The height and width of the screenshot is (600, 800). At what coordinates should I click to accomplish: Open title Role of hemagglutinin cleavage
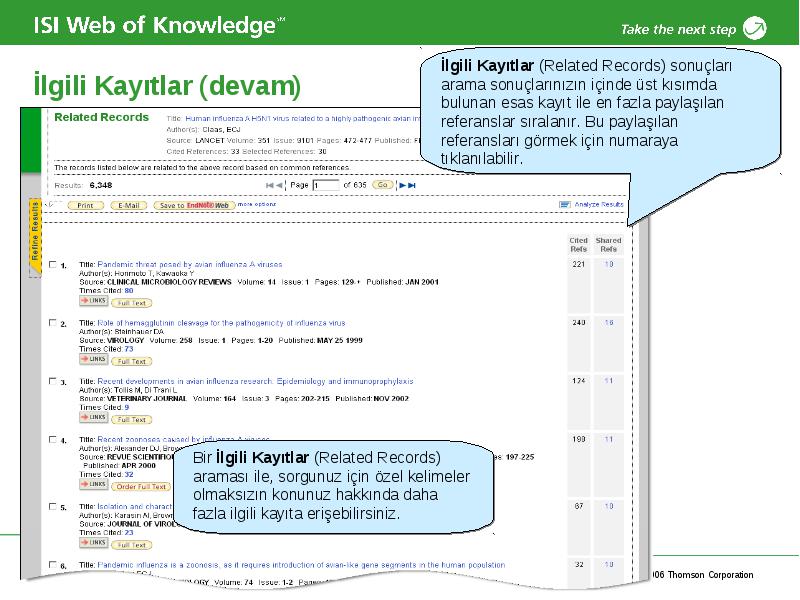[221, 323]
